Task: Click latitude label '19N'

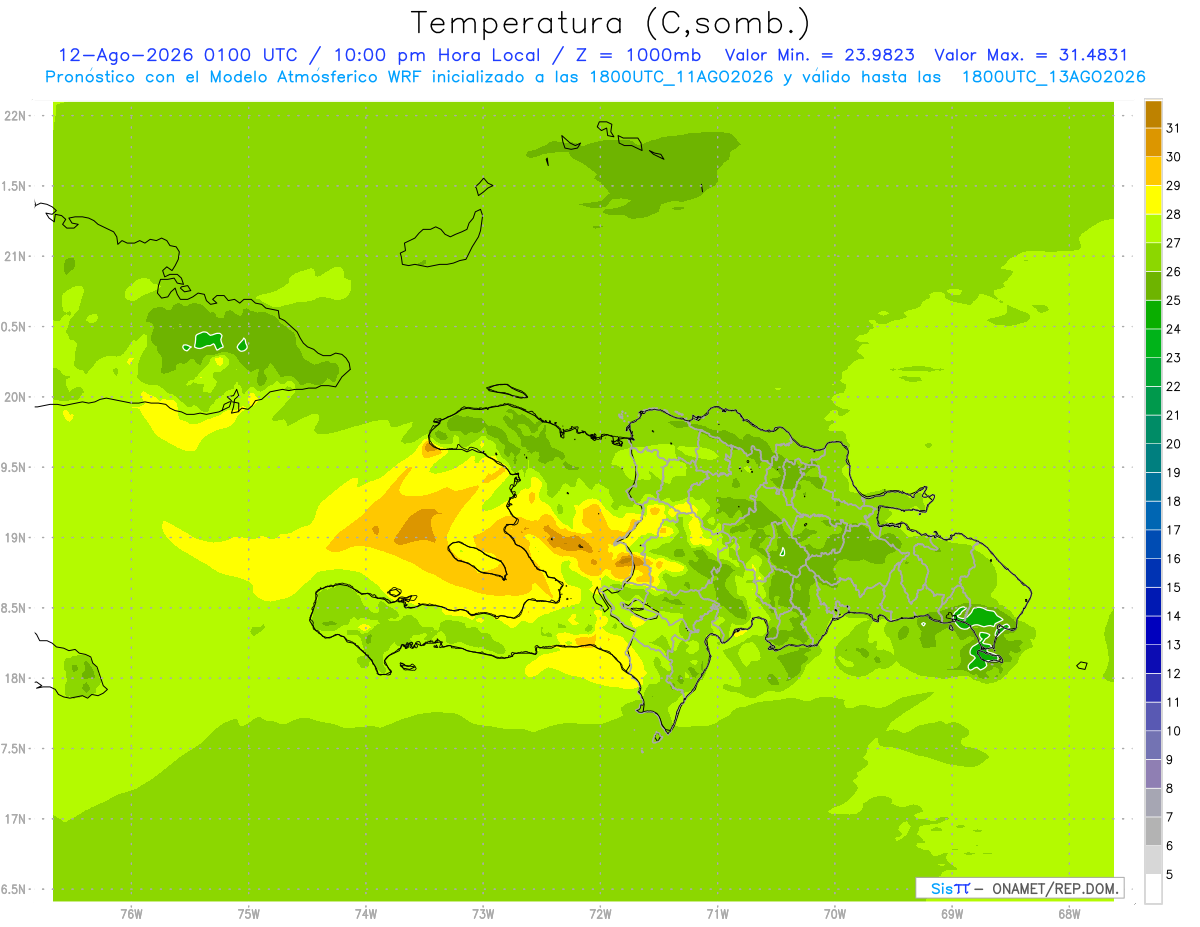Action: tap(15, 537)
